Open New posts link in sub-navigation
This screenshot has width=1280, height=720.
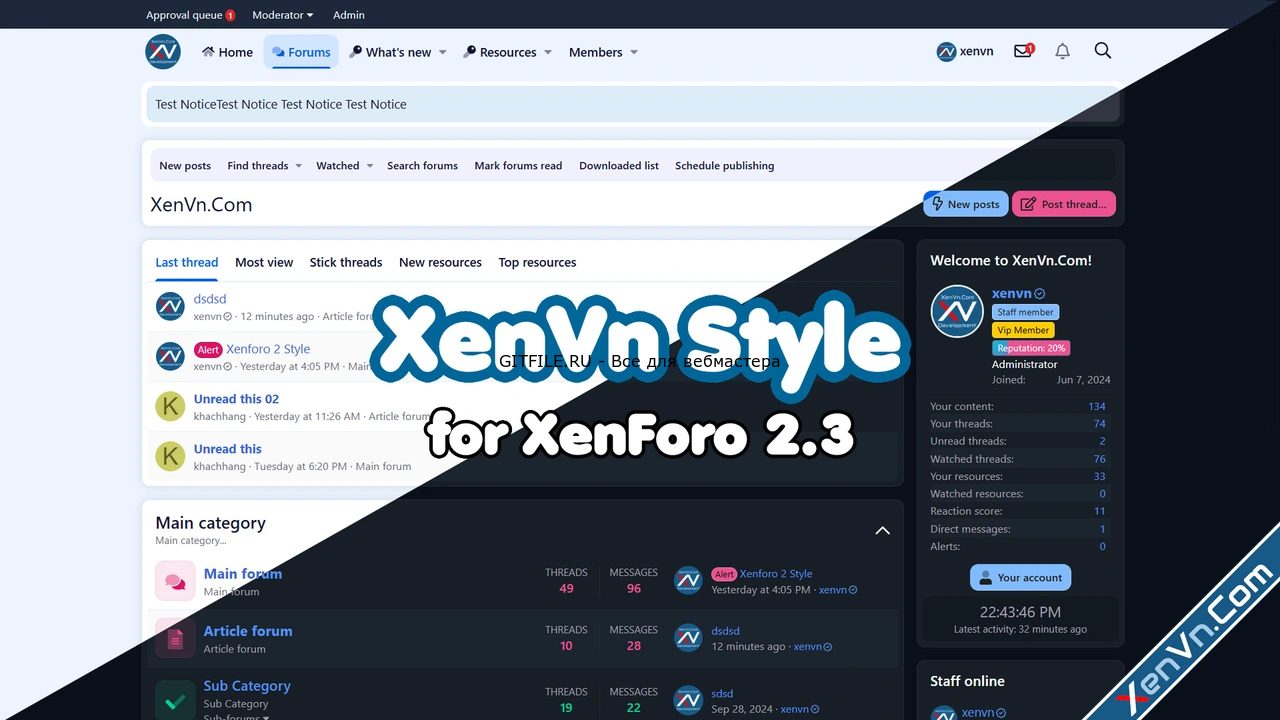[x=185, y=166]
